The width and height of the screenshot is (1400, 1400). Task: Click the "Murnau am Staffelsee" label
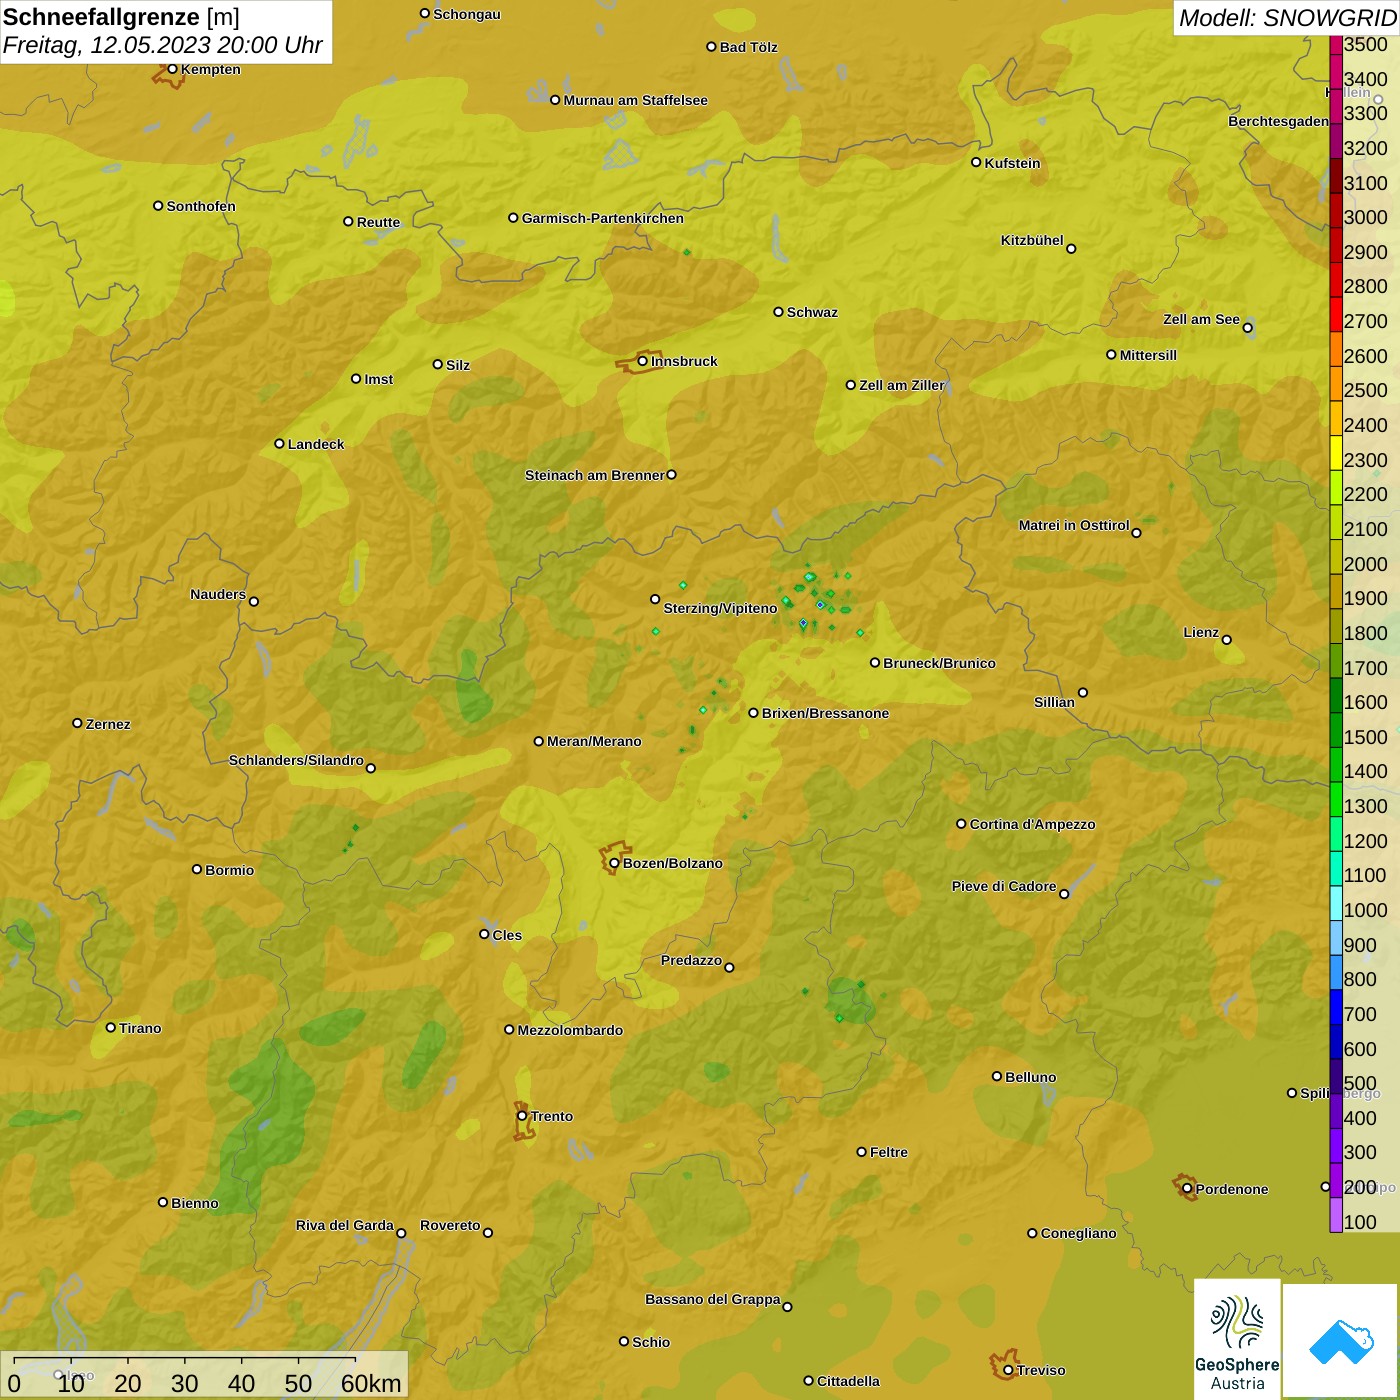635,100
